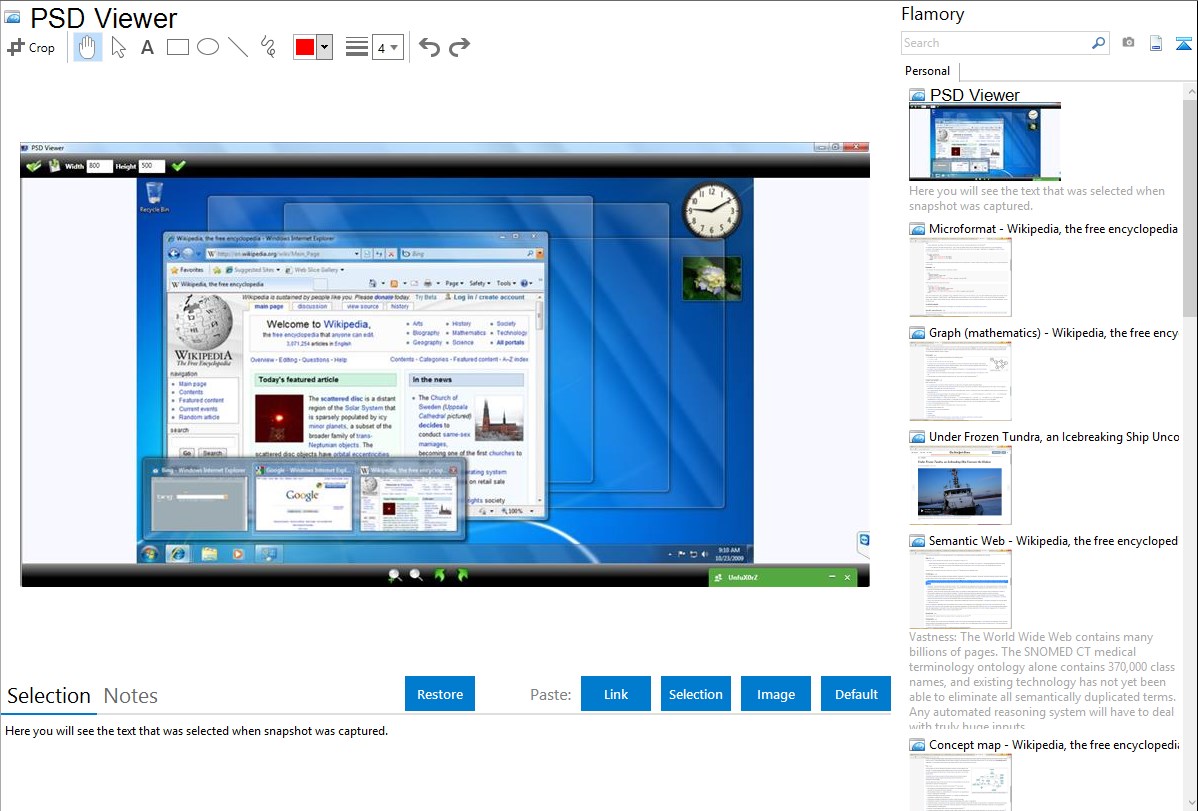This screenshot has width=1198, height=811.
Task: Choose the straight line drawing tool
Action: point(238,47)
